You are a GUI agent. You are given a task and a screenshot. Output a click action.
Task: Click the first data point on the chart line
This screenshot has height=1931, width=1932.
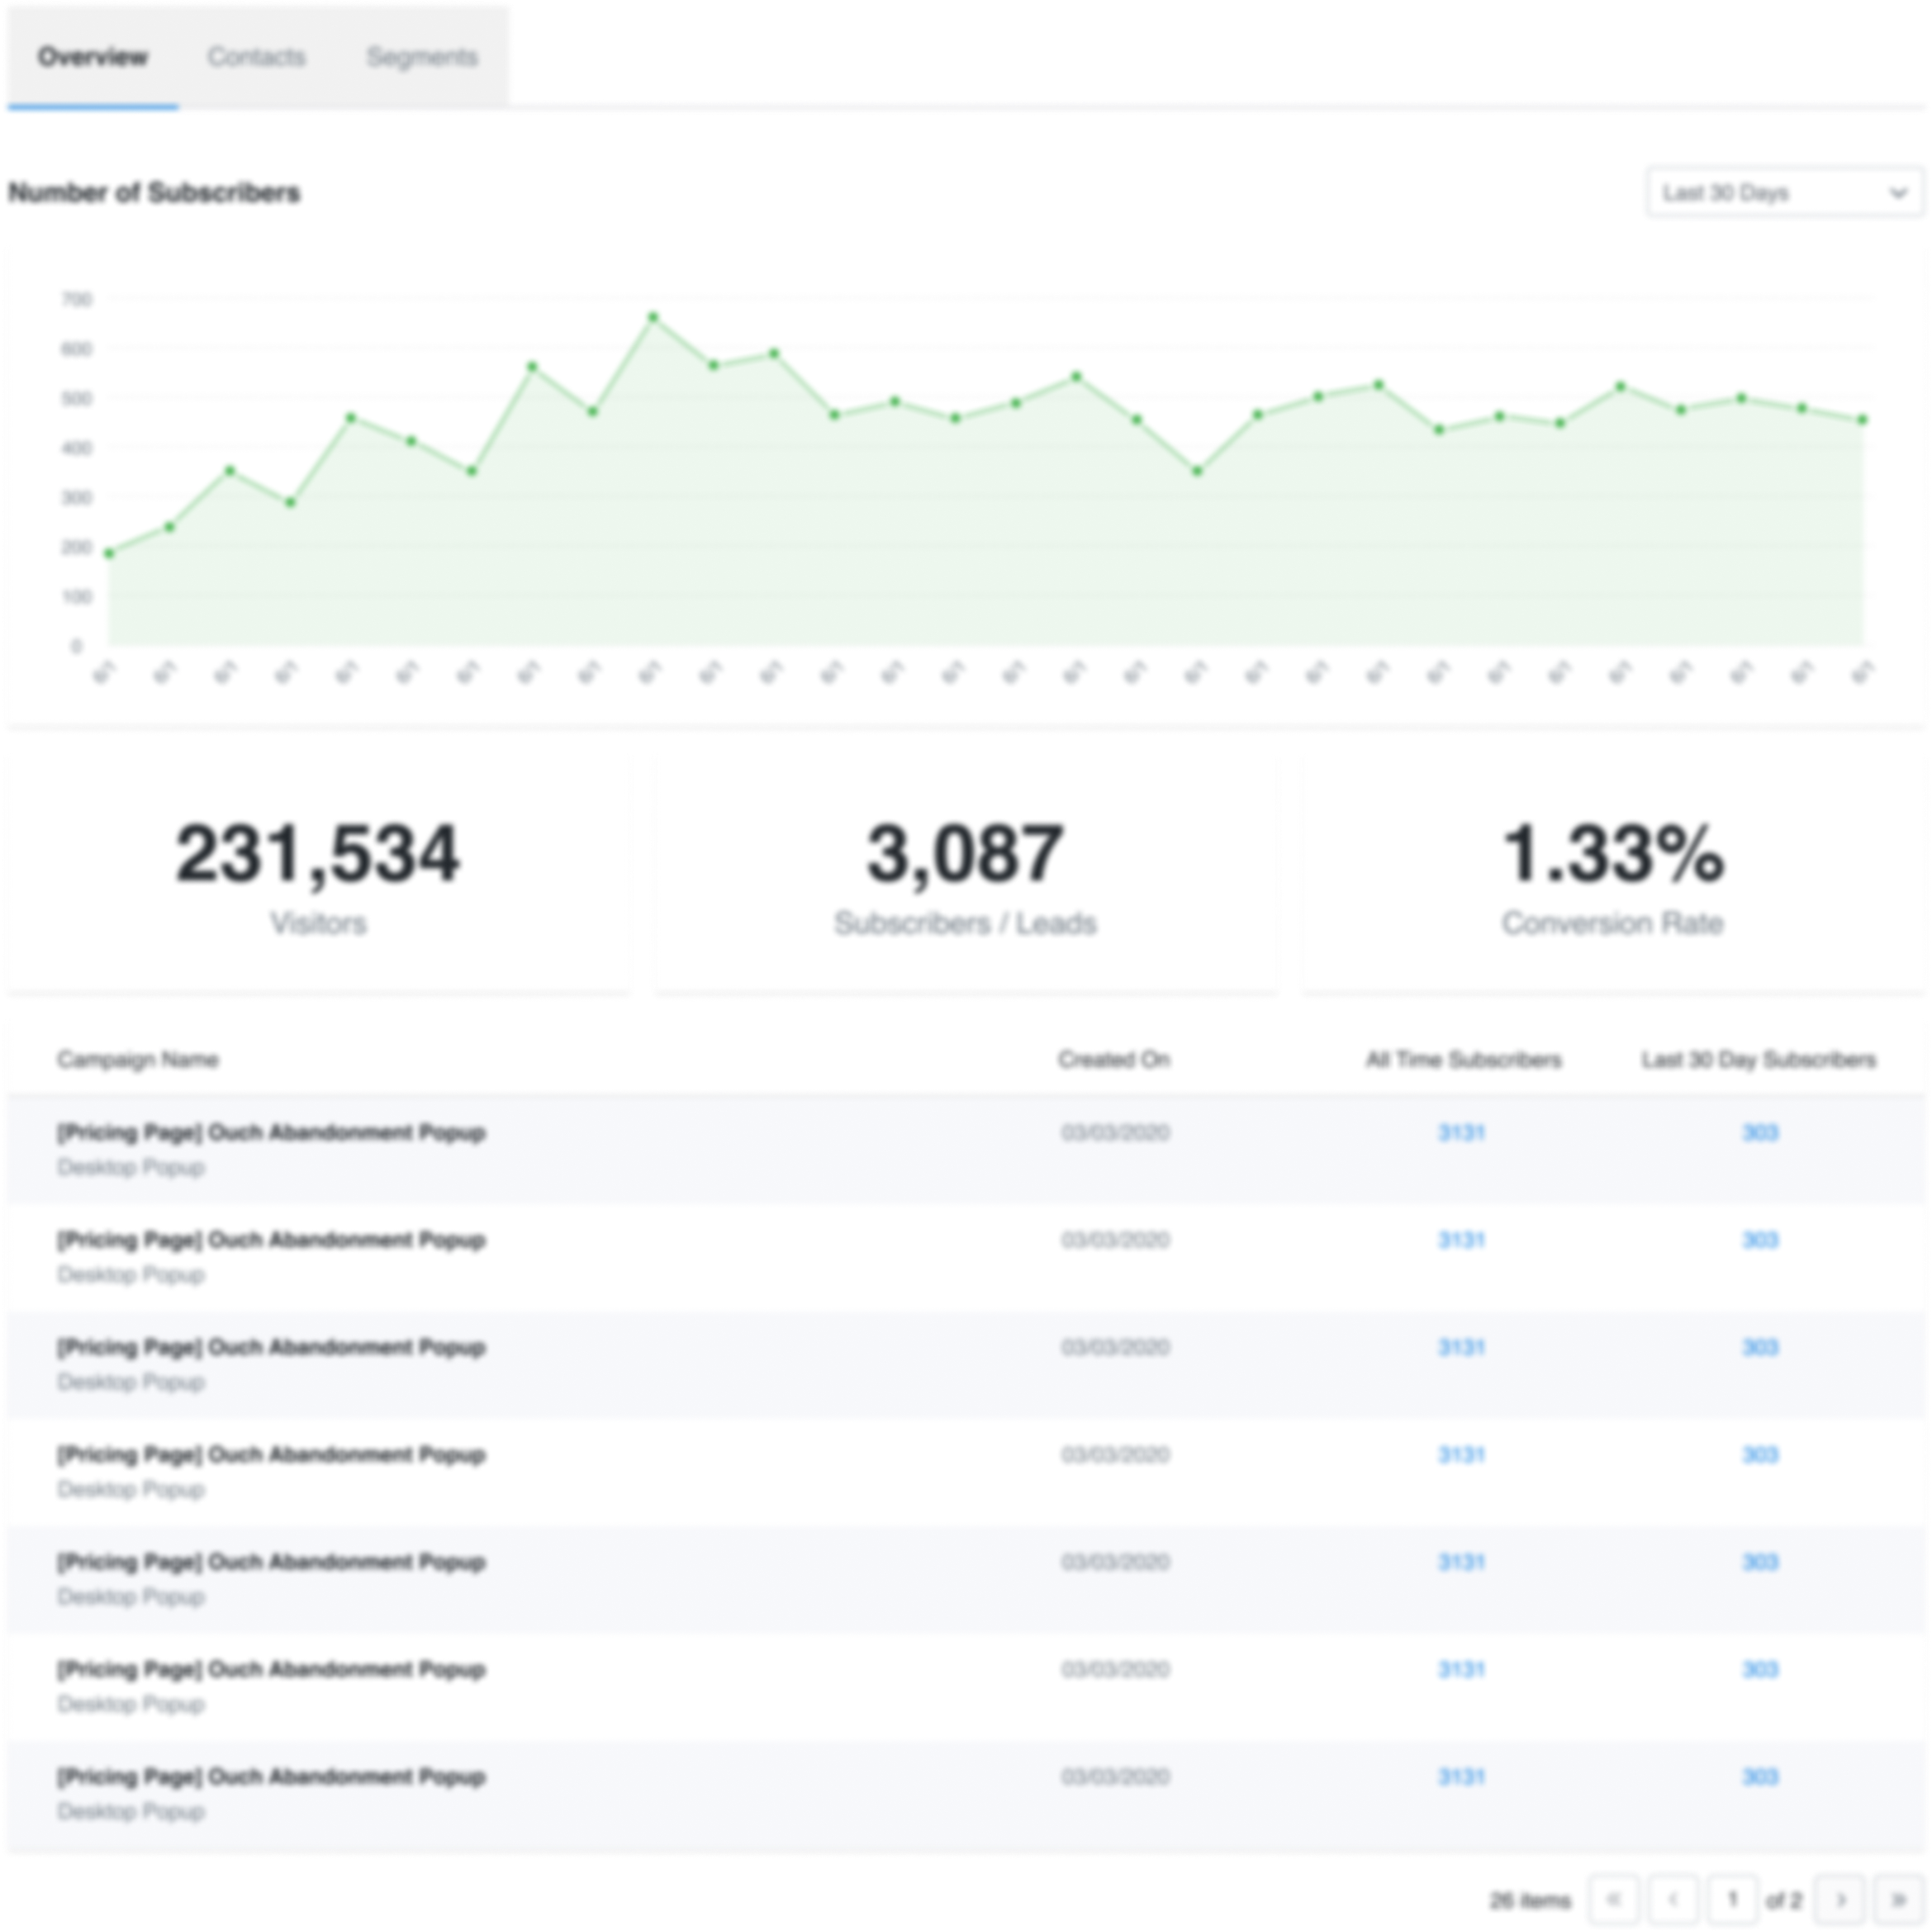click(x=109, y=553)
